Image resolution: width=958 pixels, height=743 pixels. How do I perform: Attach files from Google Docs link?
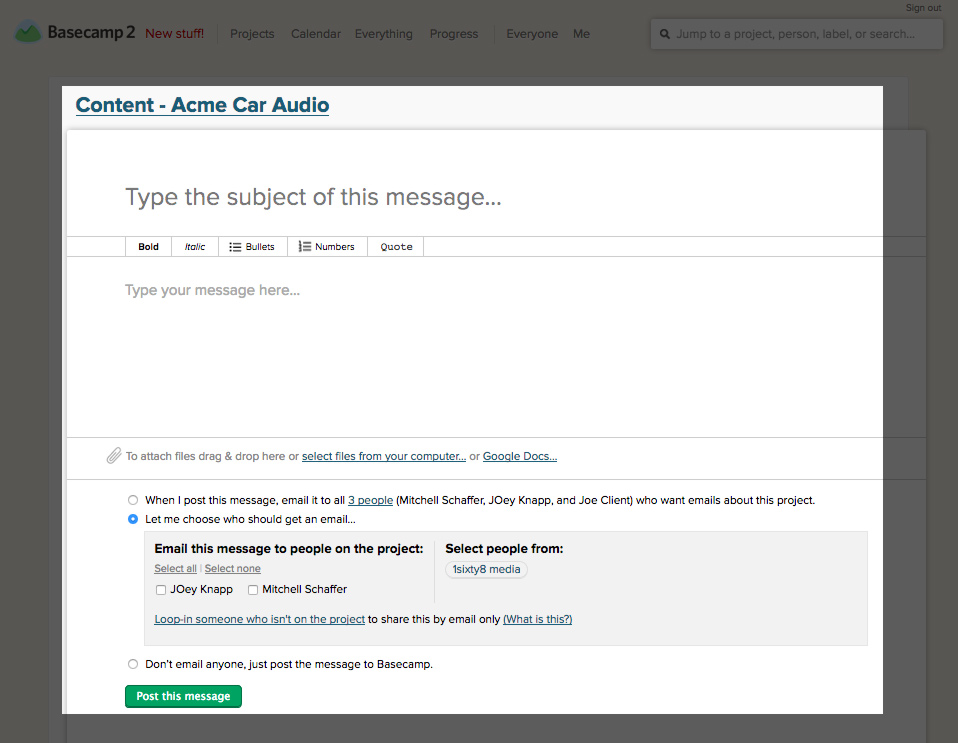point(520,456)
